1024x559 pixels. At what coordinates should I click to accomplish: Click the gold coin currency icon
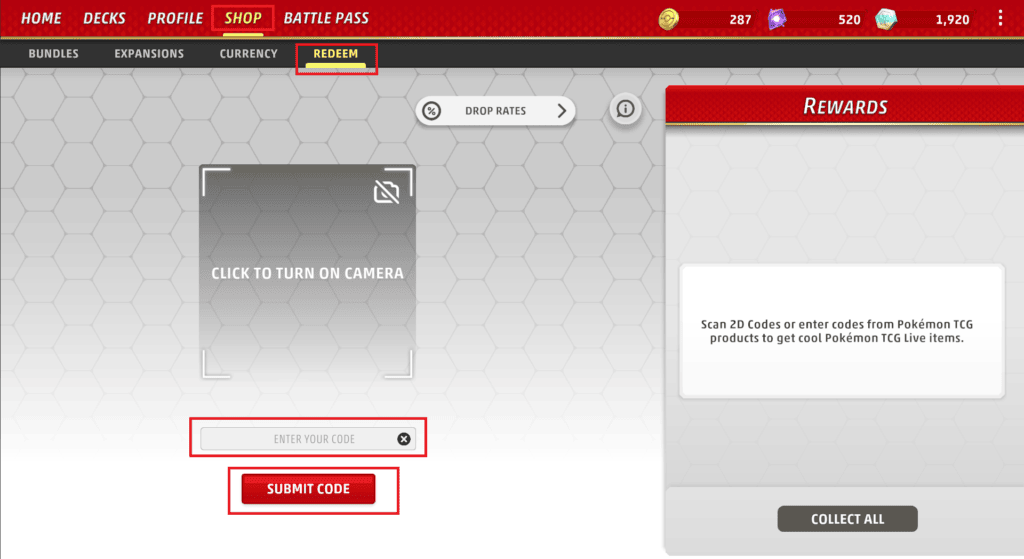668,19
